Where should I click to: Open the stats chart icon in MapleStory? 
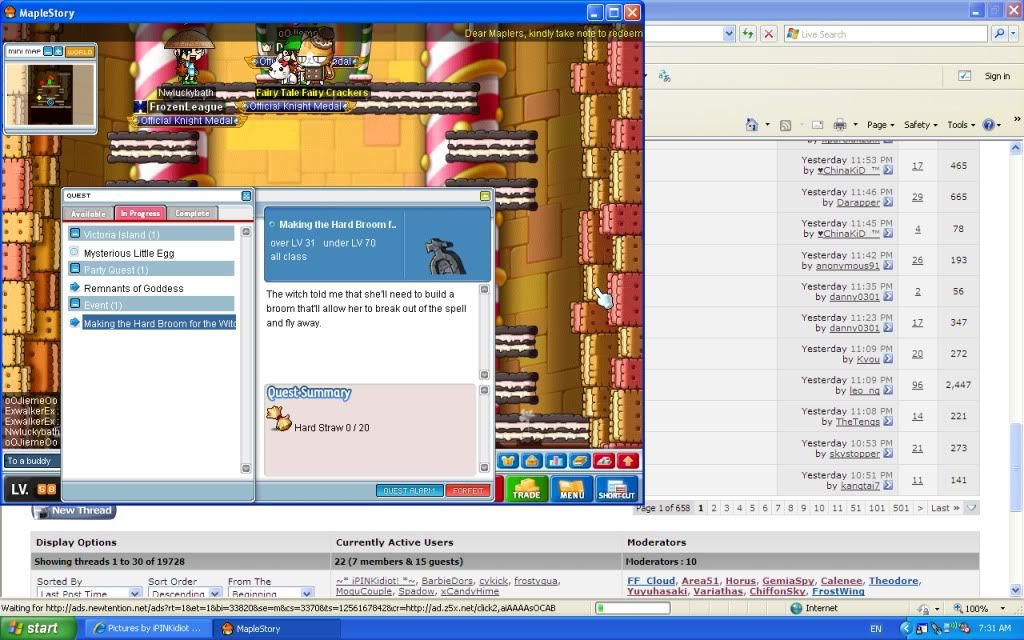click(556, 461)
